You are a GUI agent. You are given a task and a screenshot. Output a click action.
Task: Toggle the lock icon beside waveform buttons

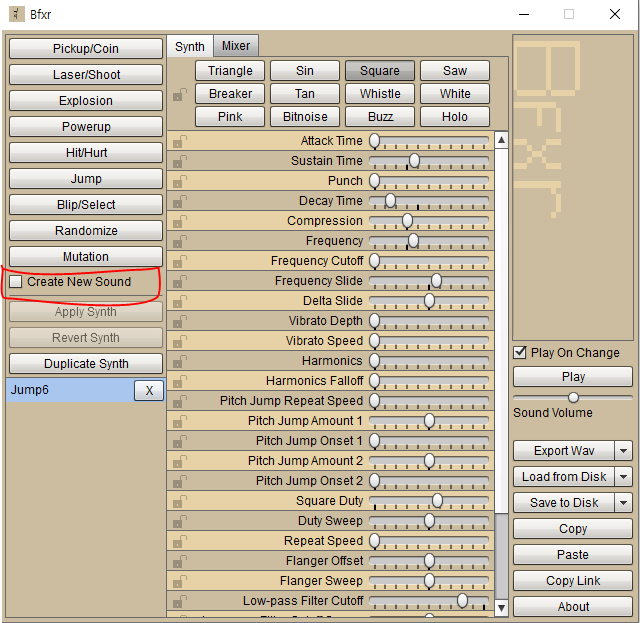(x=180, y=94)
